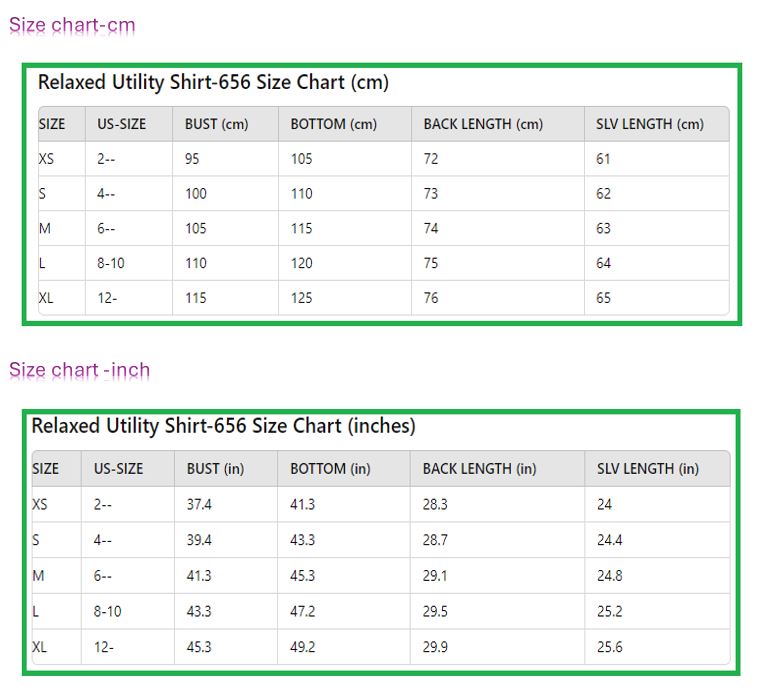Image resolution: width=761 pixels, height=698 pixels.
Task: Click the back length value 72
Action: 430,158
